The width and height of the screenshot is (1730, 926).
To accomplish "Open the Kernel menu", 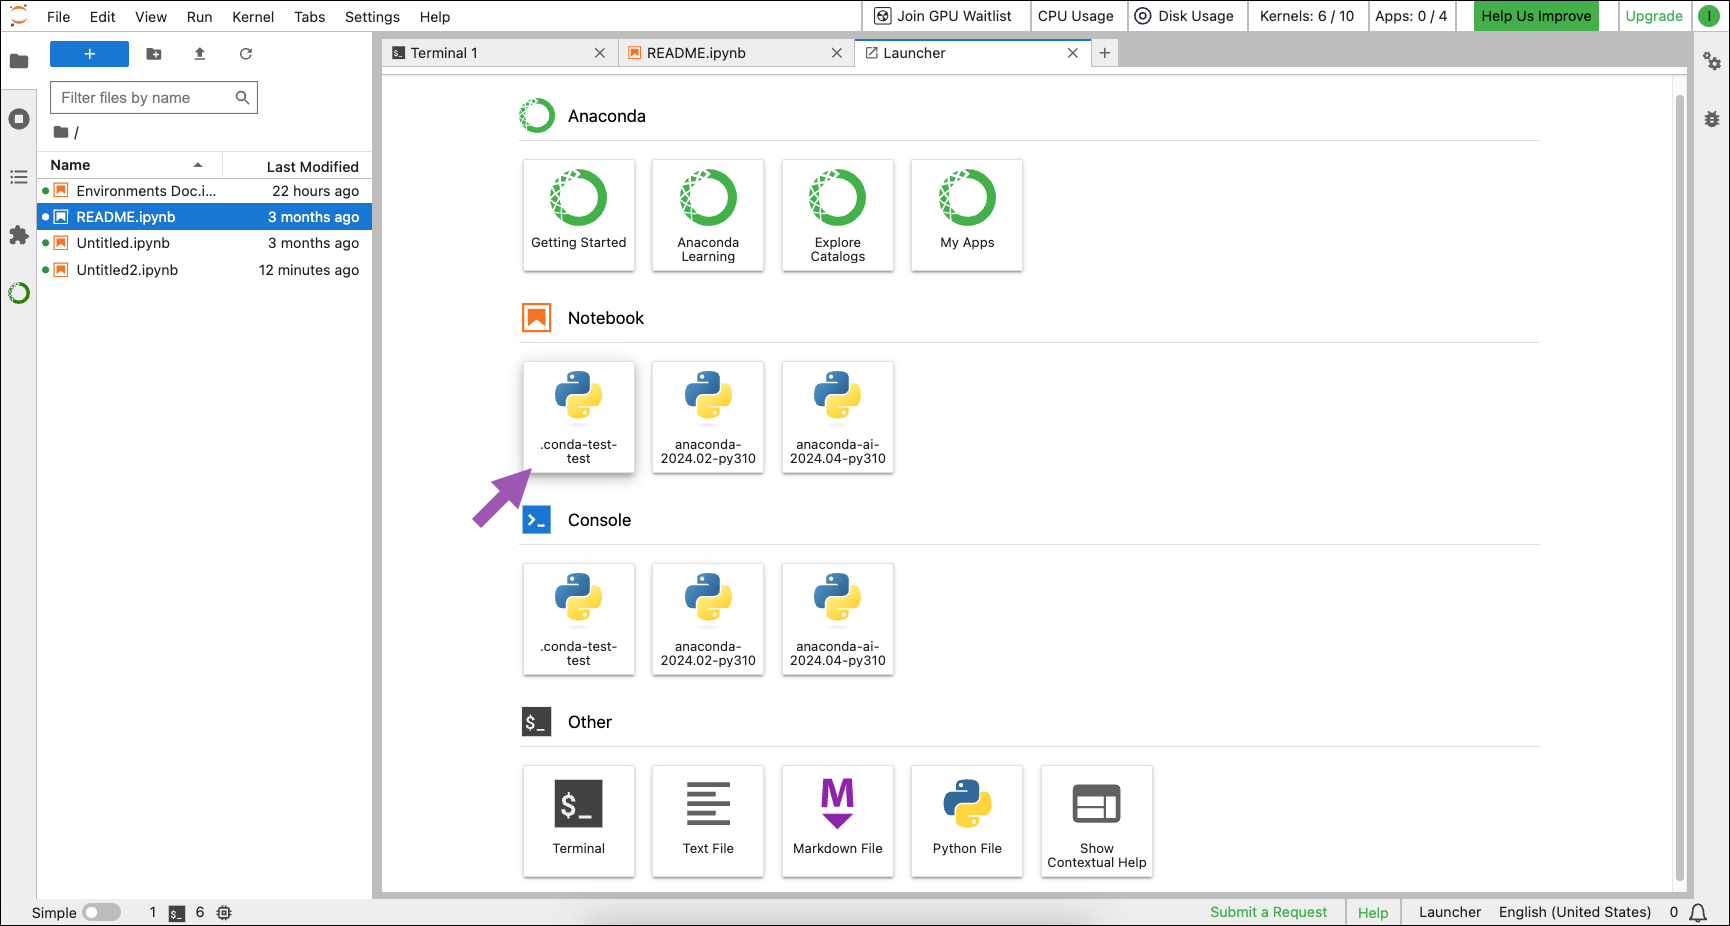I will (253, 17).
